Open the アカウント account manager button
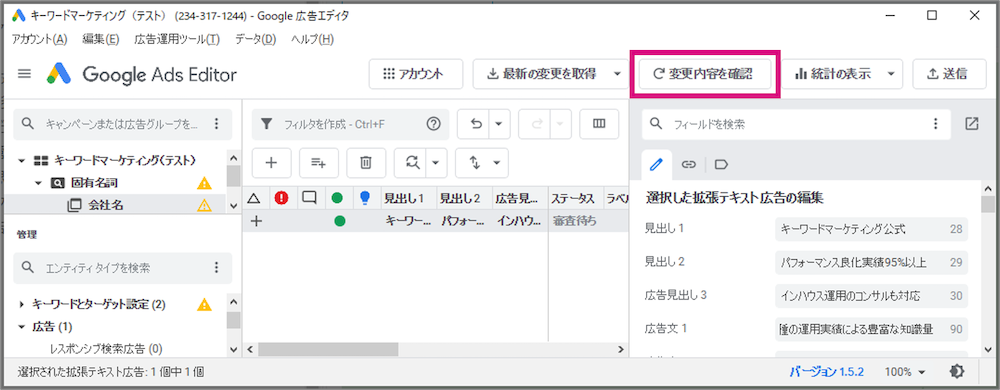1000x390 pixels. tap(416, 74)
